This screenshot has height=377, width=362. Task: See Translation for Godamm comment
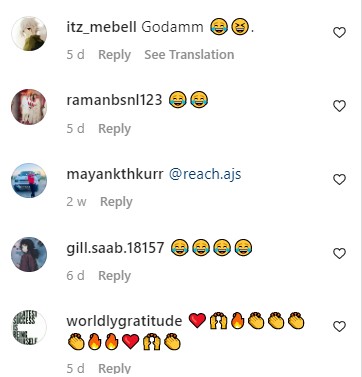tap(189, 55)
